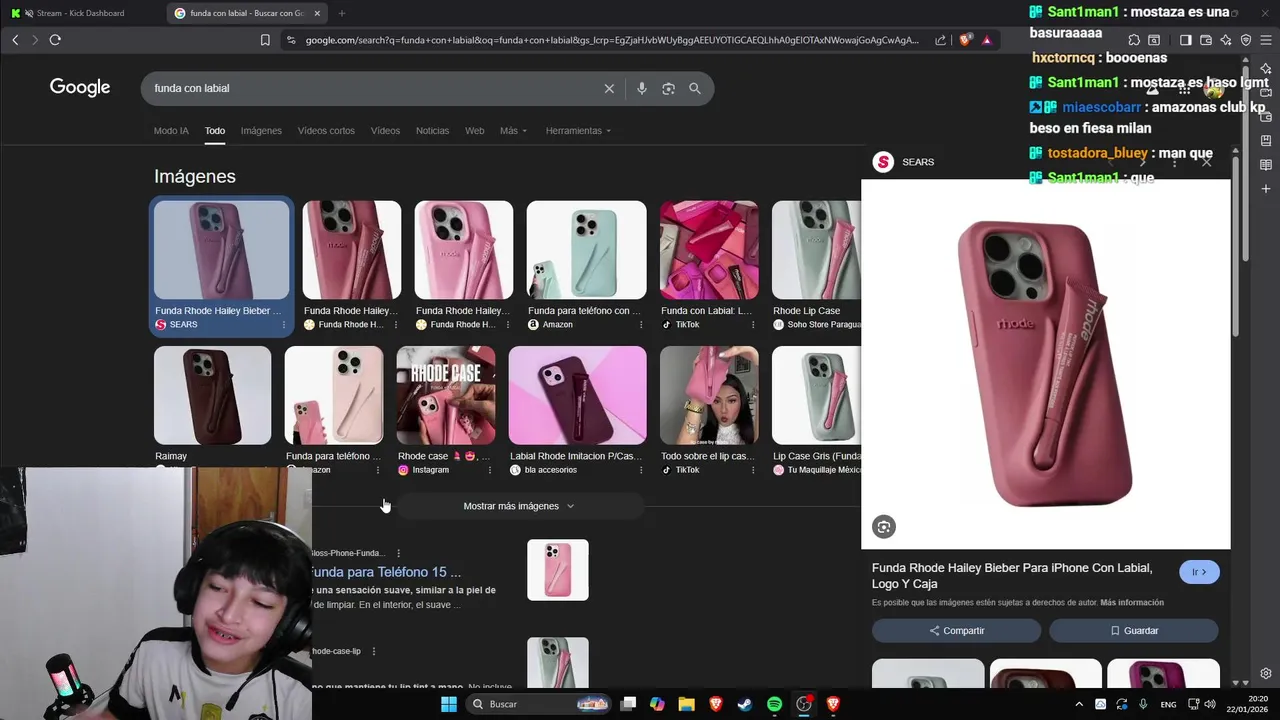This screenshot has height=720, width=1280.
Task: Open Brave Wallet in the toolbar
Action: click(1206, 40)
